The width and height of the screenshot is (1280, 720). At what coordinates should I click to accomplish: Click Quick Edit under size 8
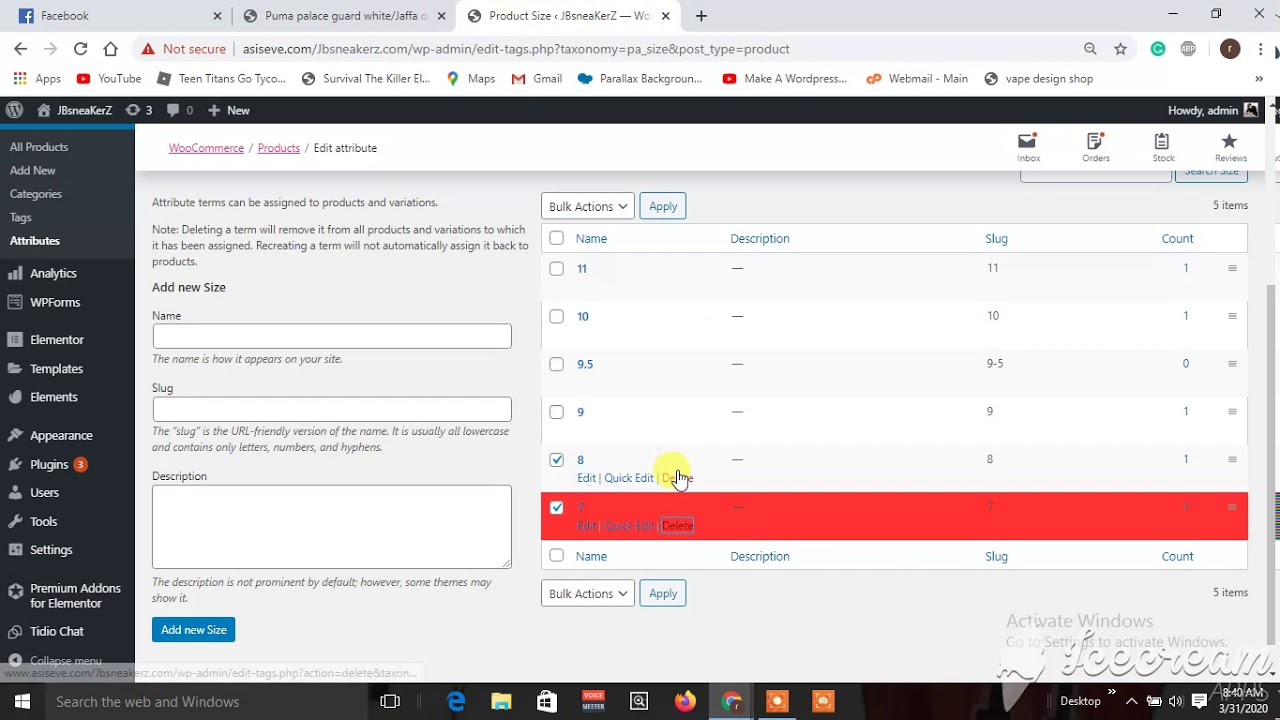(628, 478)
